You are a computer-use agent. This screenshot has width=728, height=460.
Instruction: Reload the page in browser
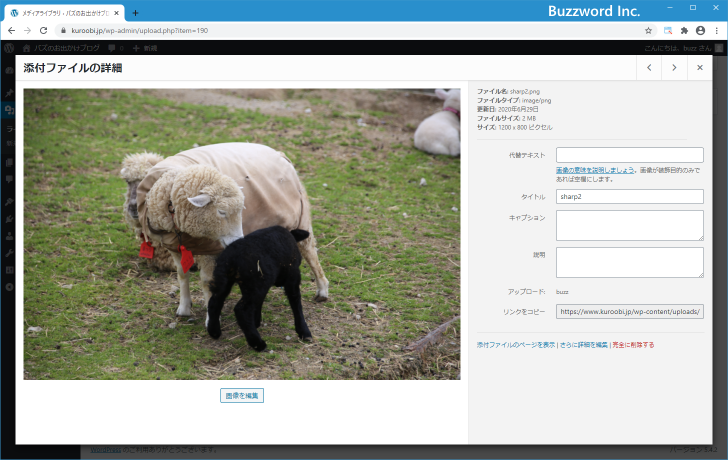pos(43,30)
